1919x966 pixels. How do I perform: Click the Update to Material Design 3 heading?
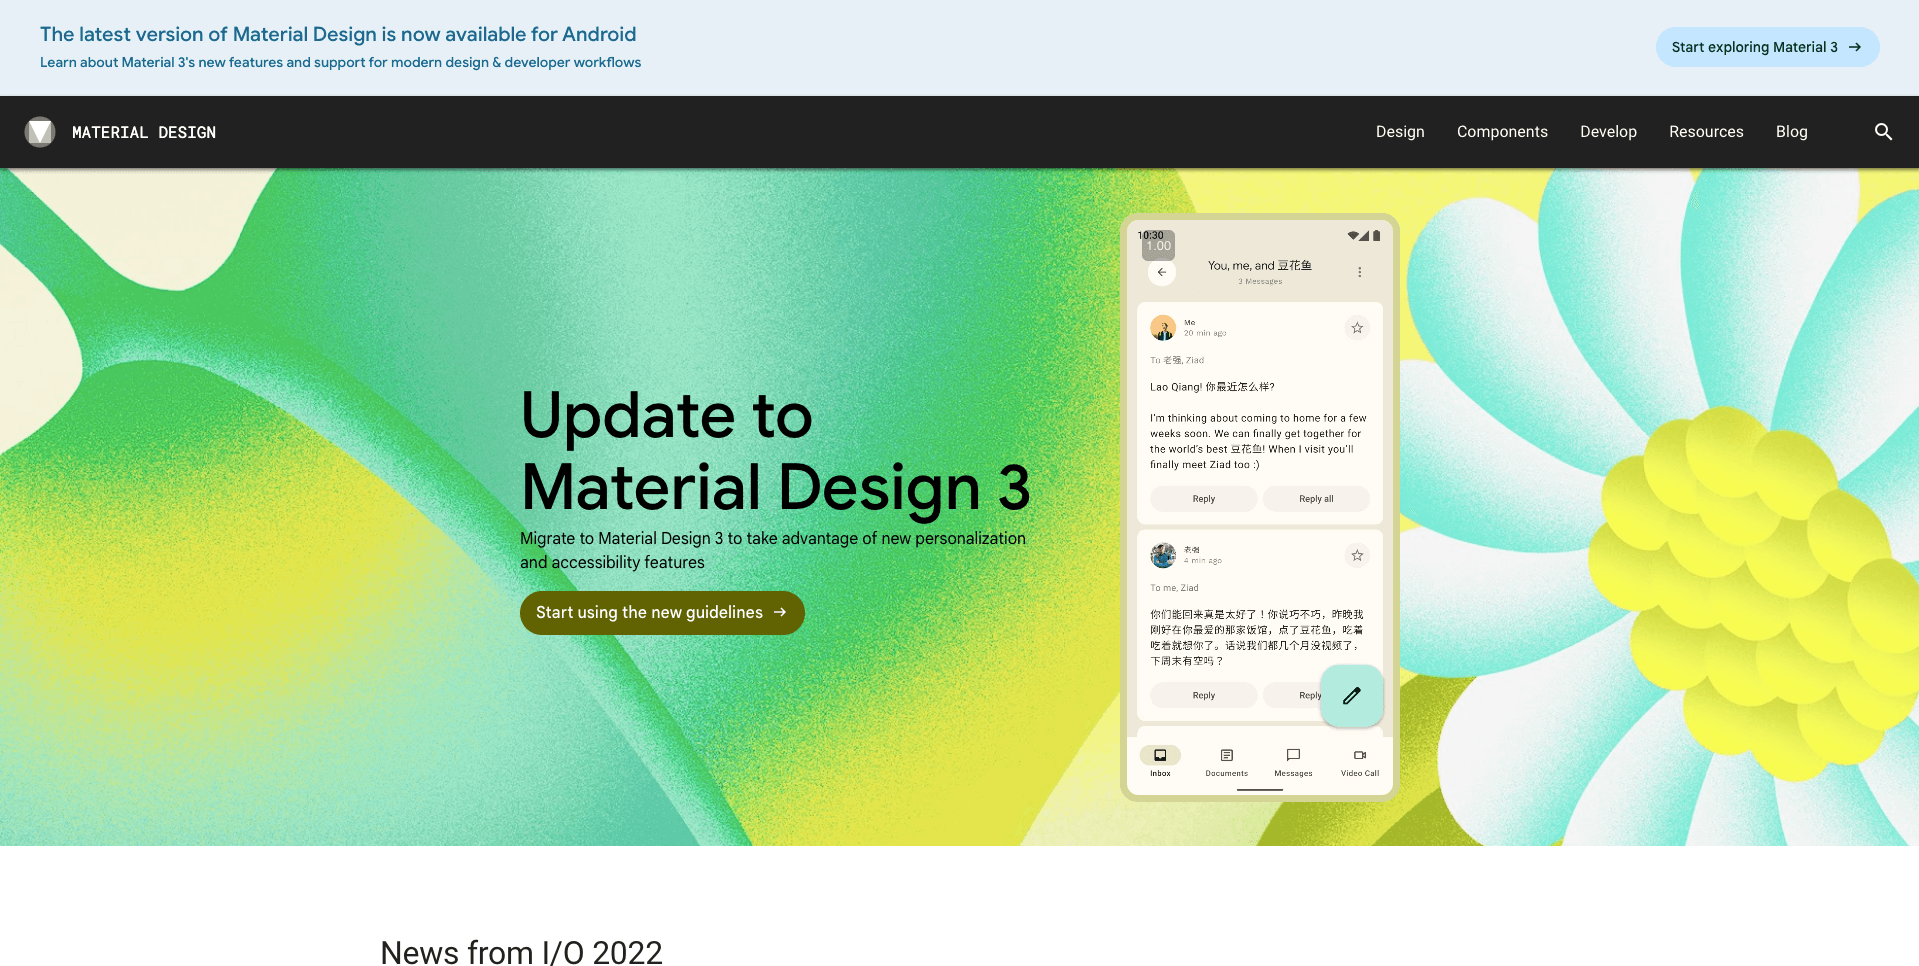[775, 451]
